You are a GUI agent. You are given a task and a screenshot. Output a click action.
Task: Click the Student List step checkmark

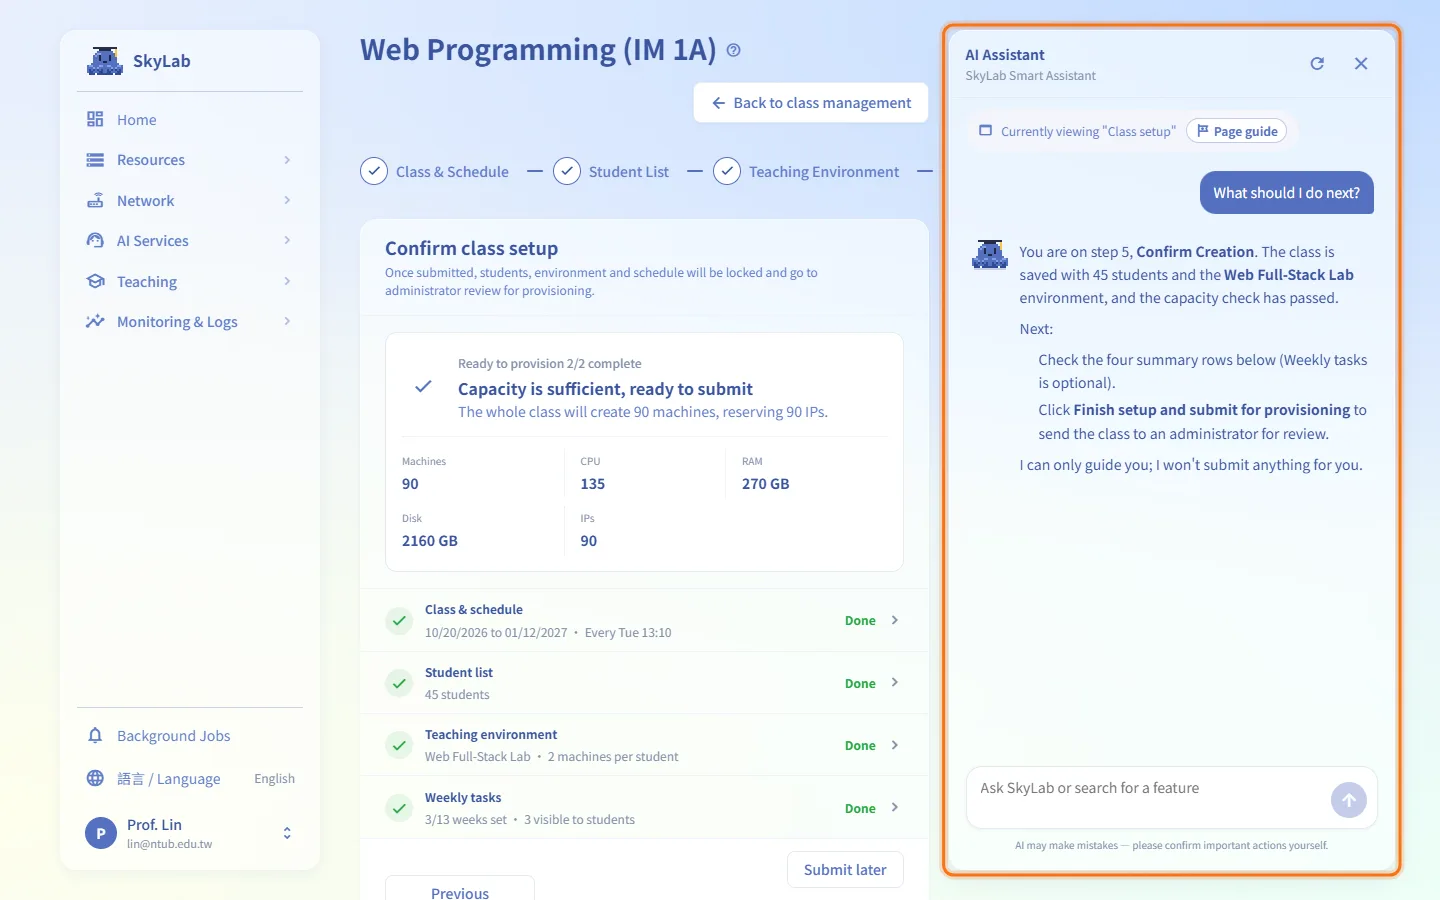(567, 172)
